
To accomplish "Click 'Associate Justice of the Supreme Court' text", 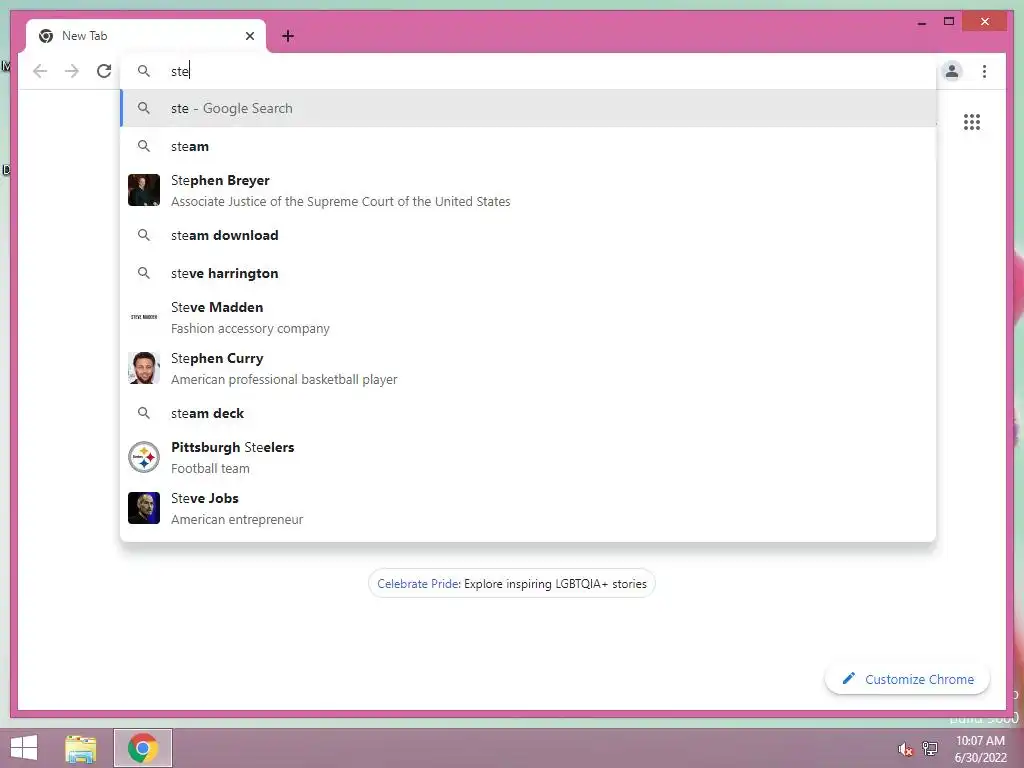I will (340, 202).
